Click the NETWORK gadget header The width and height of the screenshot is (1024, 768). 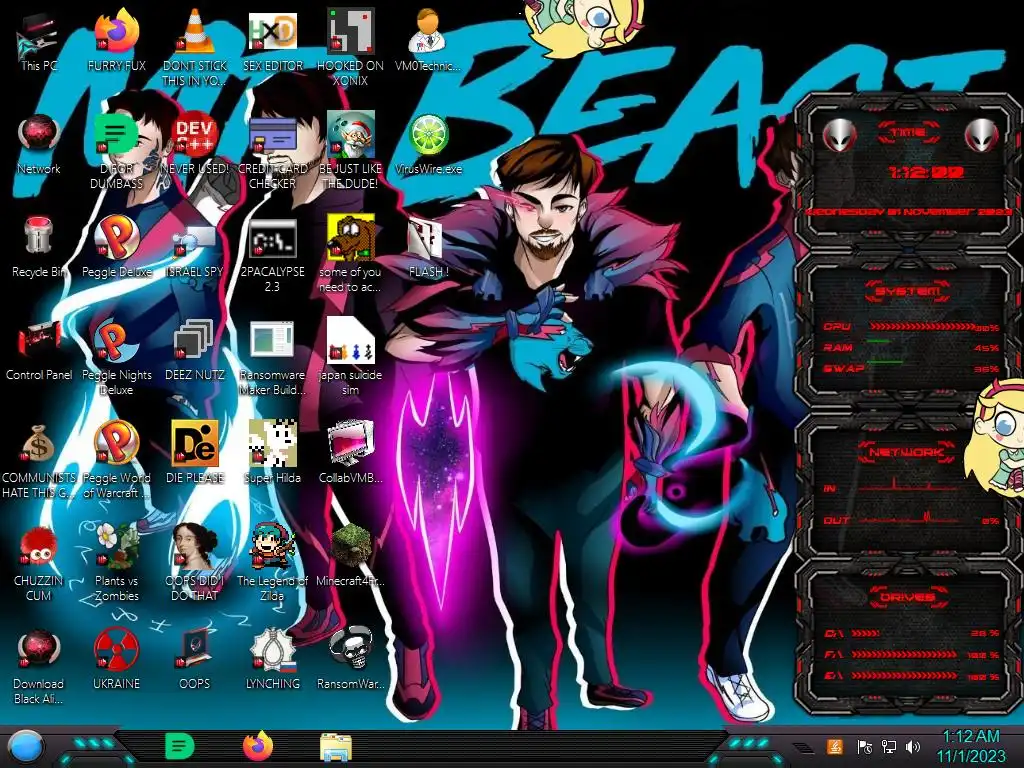(x=907, y=452)
